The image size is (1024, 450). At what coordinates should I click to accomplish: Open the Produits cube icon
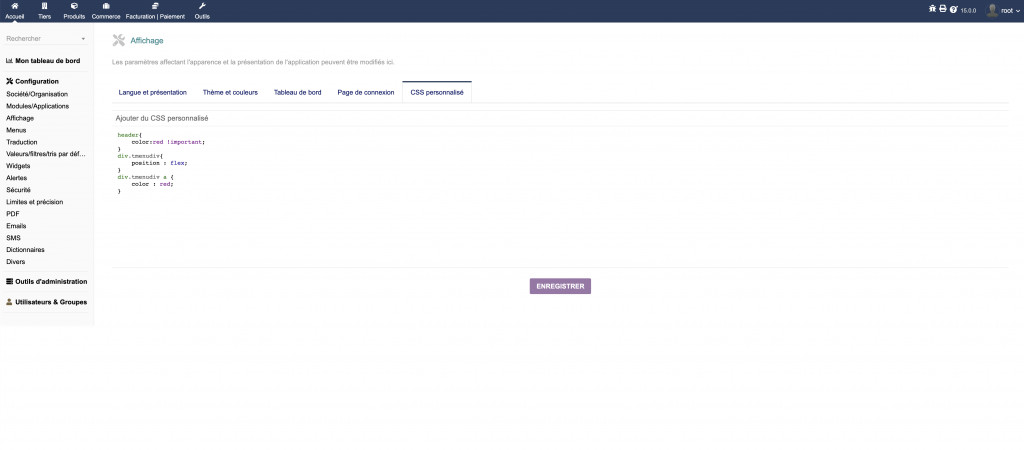(x=74, y=6)
